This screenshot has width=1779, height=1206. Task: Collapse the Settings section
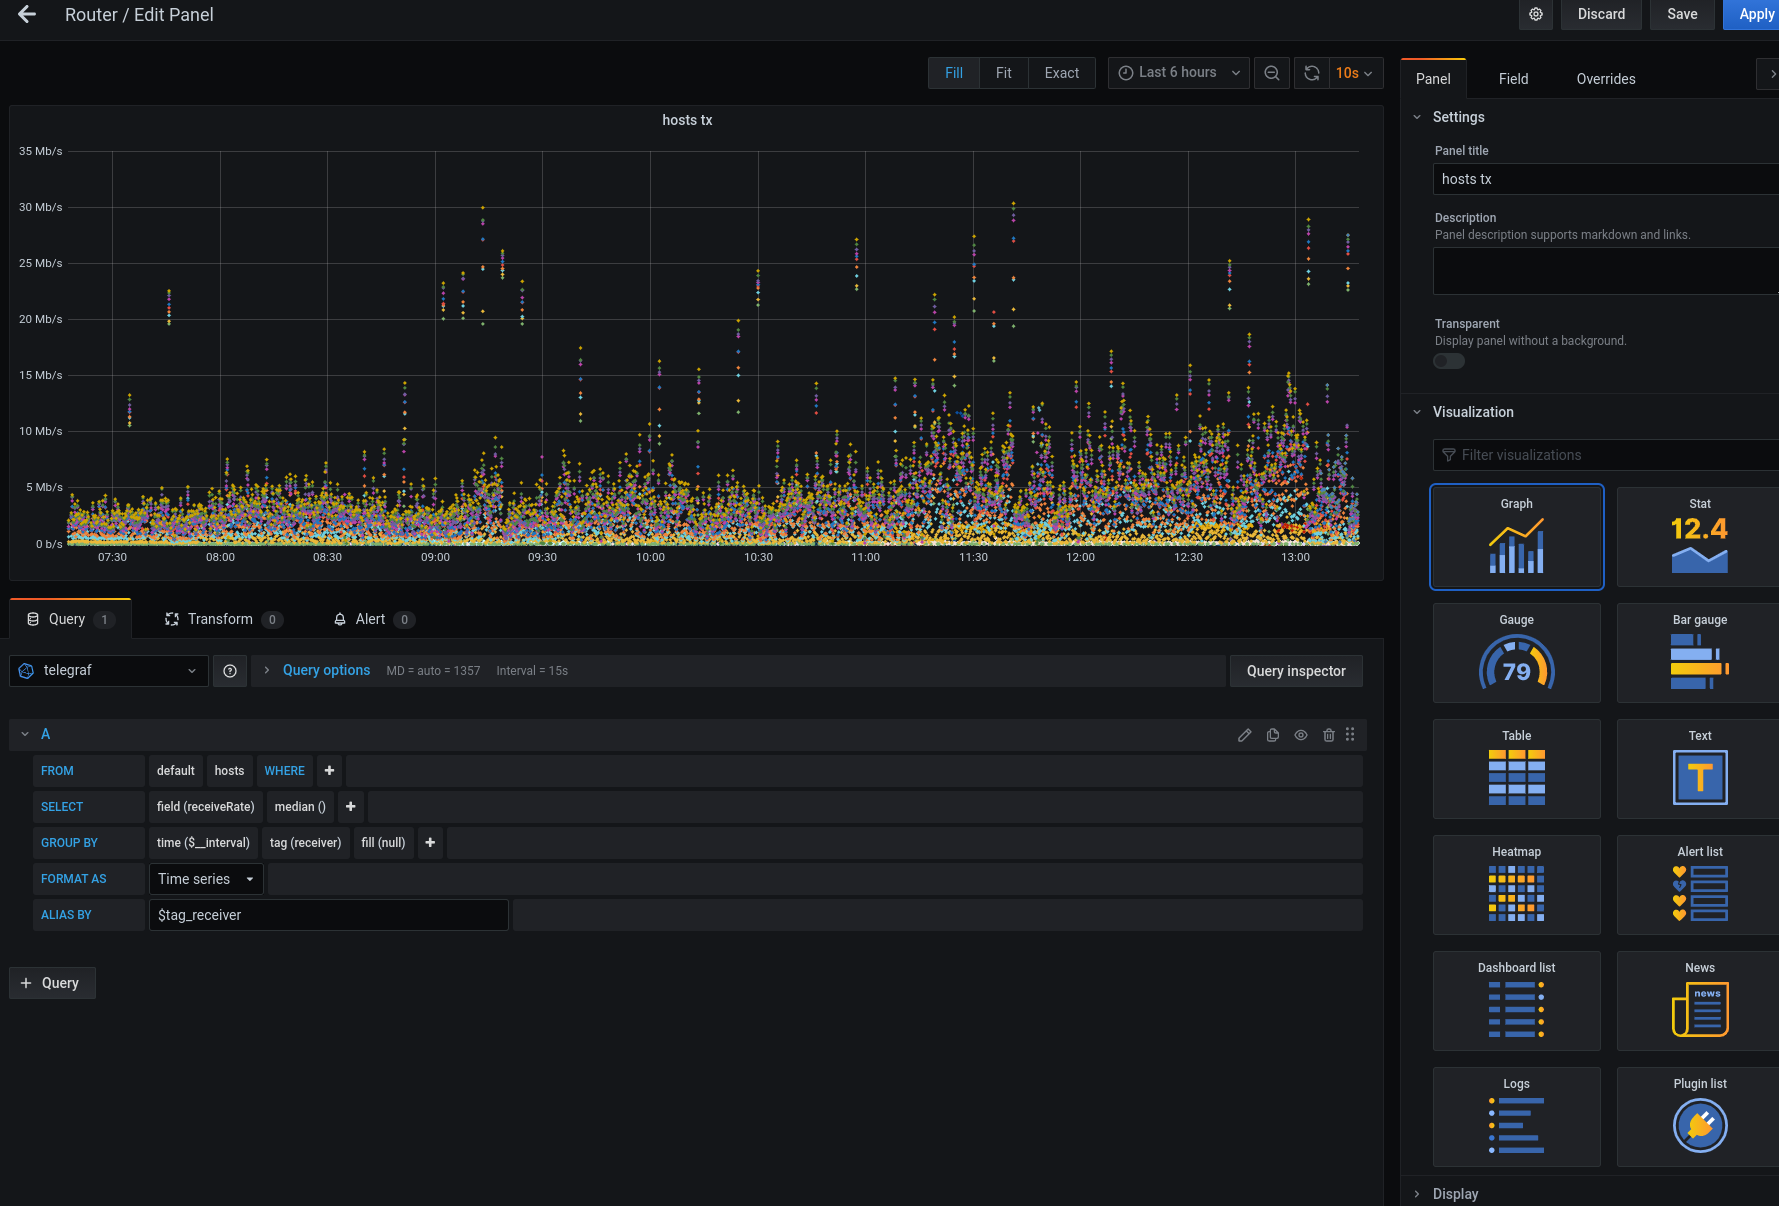[1458, 117]
